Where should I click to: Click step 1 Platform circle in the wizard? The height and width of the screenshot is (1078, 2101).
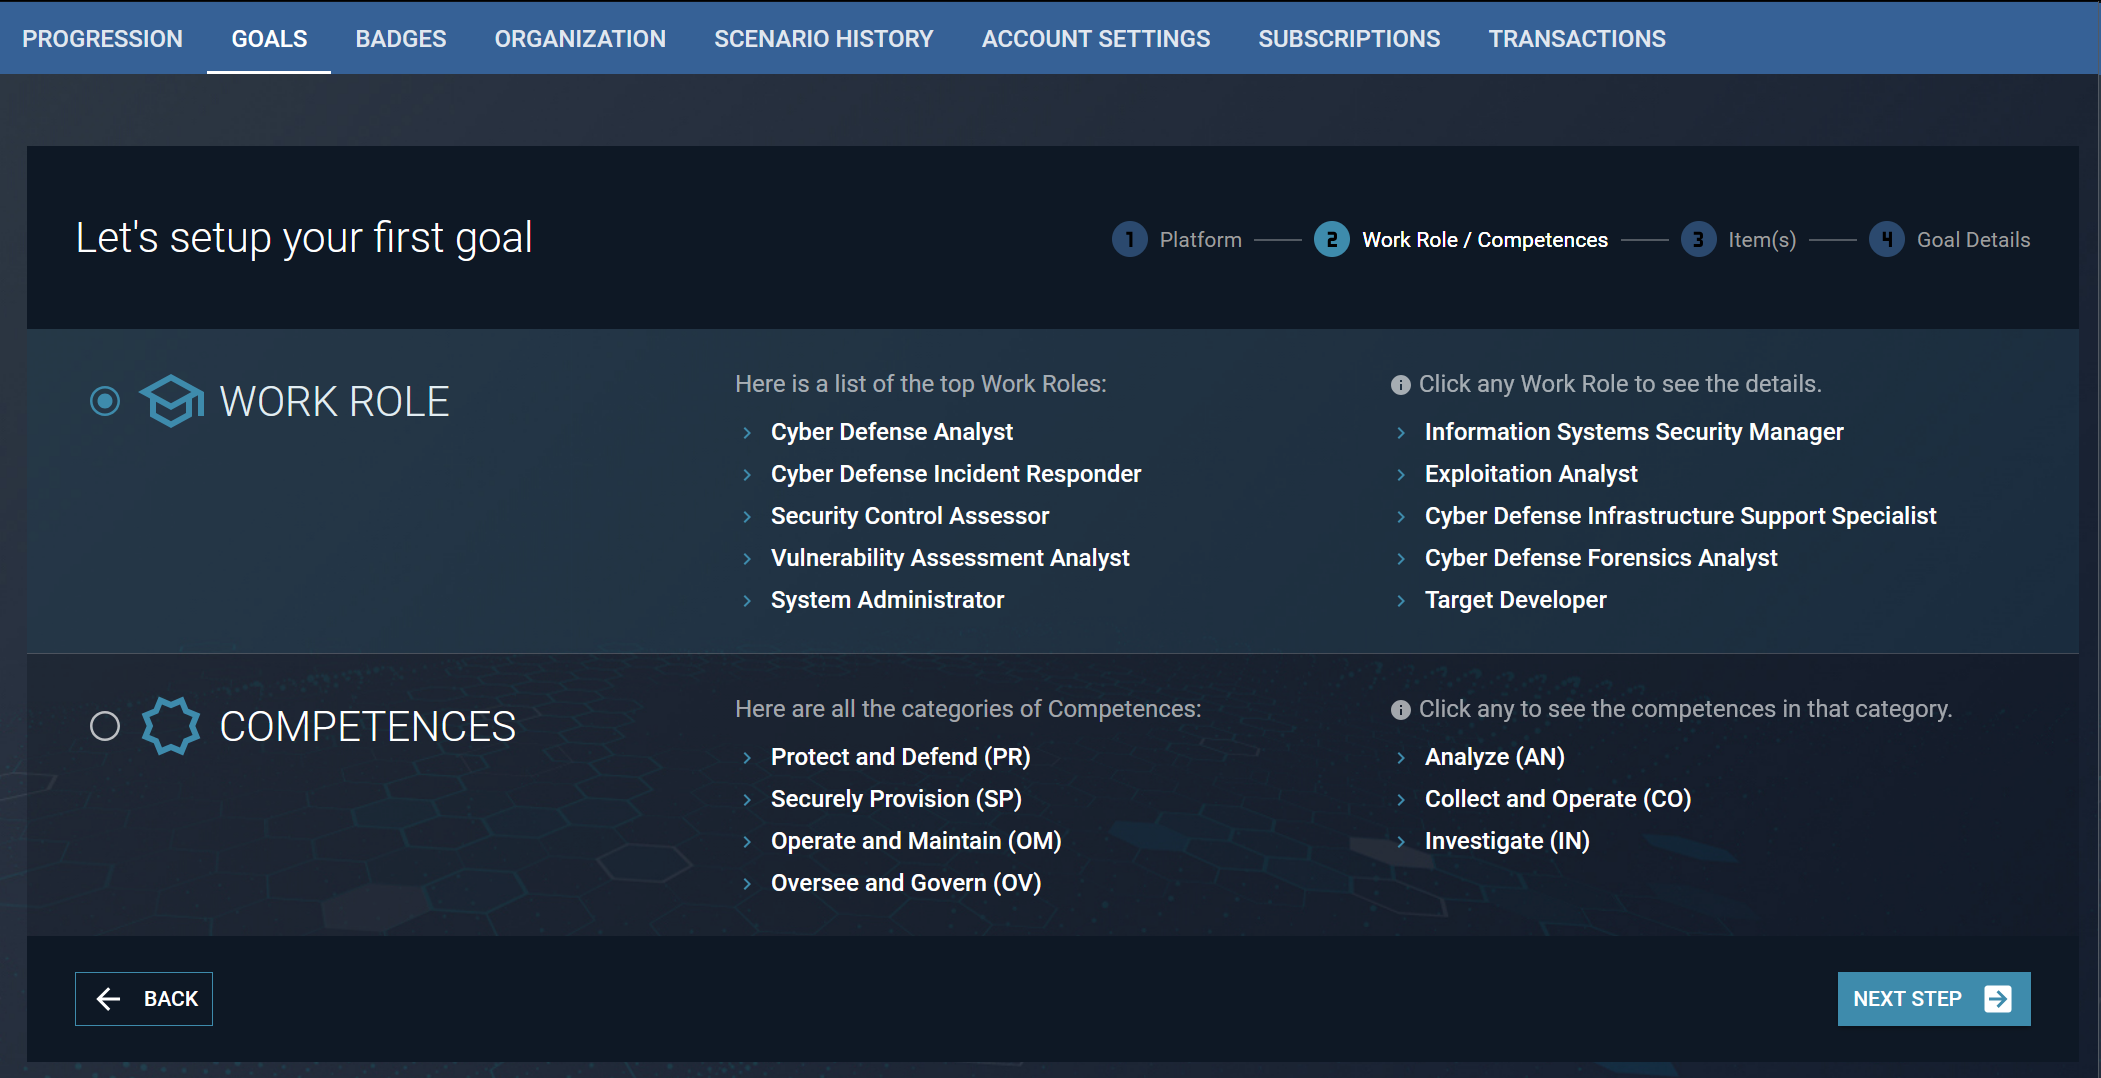tap(1129, 239)
